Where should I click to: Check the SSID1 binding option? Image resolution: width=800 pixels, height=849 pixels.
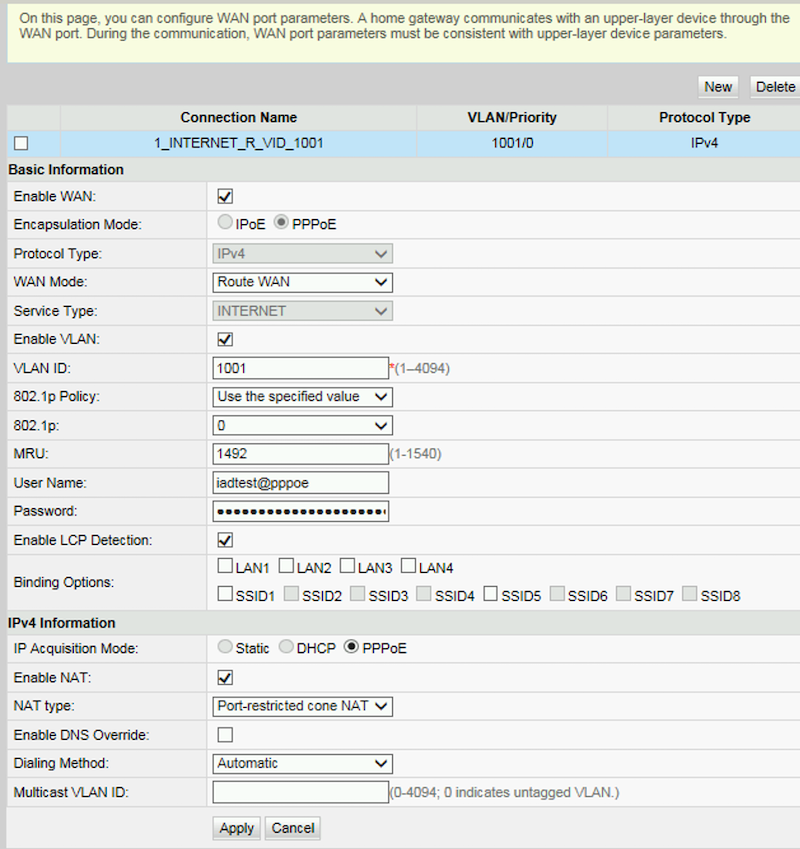point(225,594)
